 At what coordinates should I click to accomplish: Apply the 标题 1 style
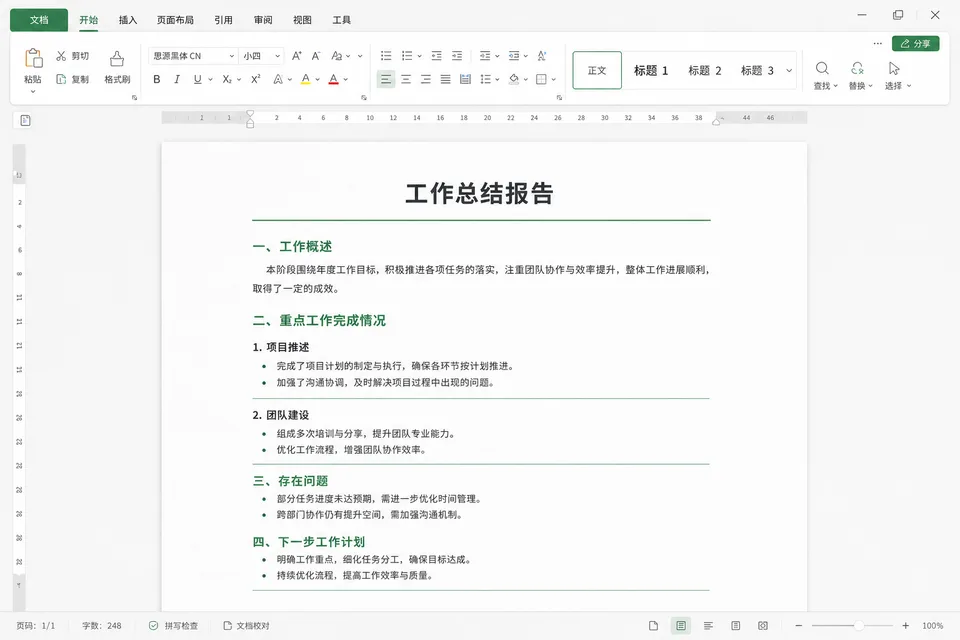(x=651, y=70)
